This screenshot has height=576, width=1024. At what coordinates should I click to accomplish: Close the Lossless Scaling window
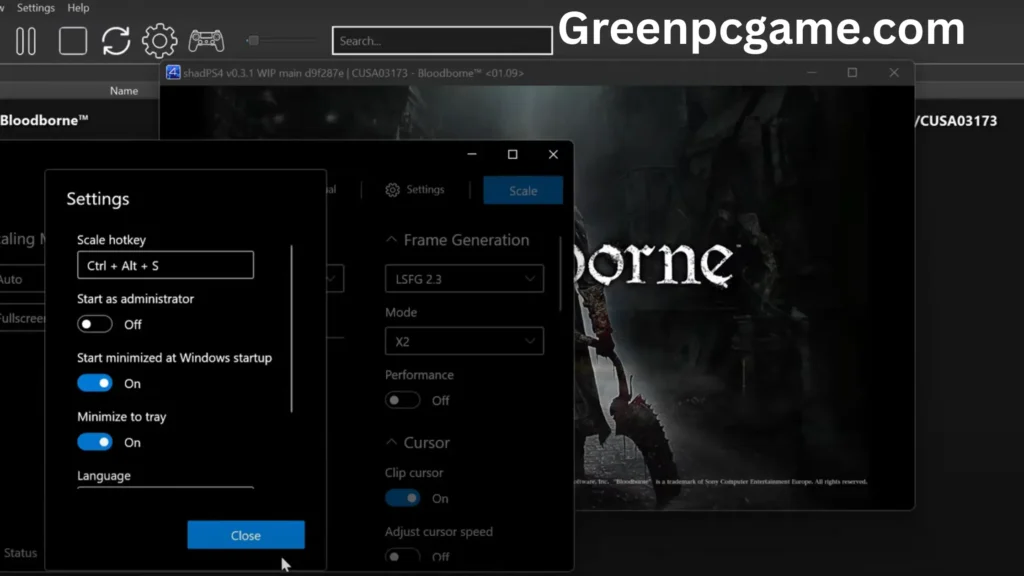553,154
